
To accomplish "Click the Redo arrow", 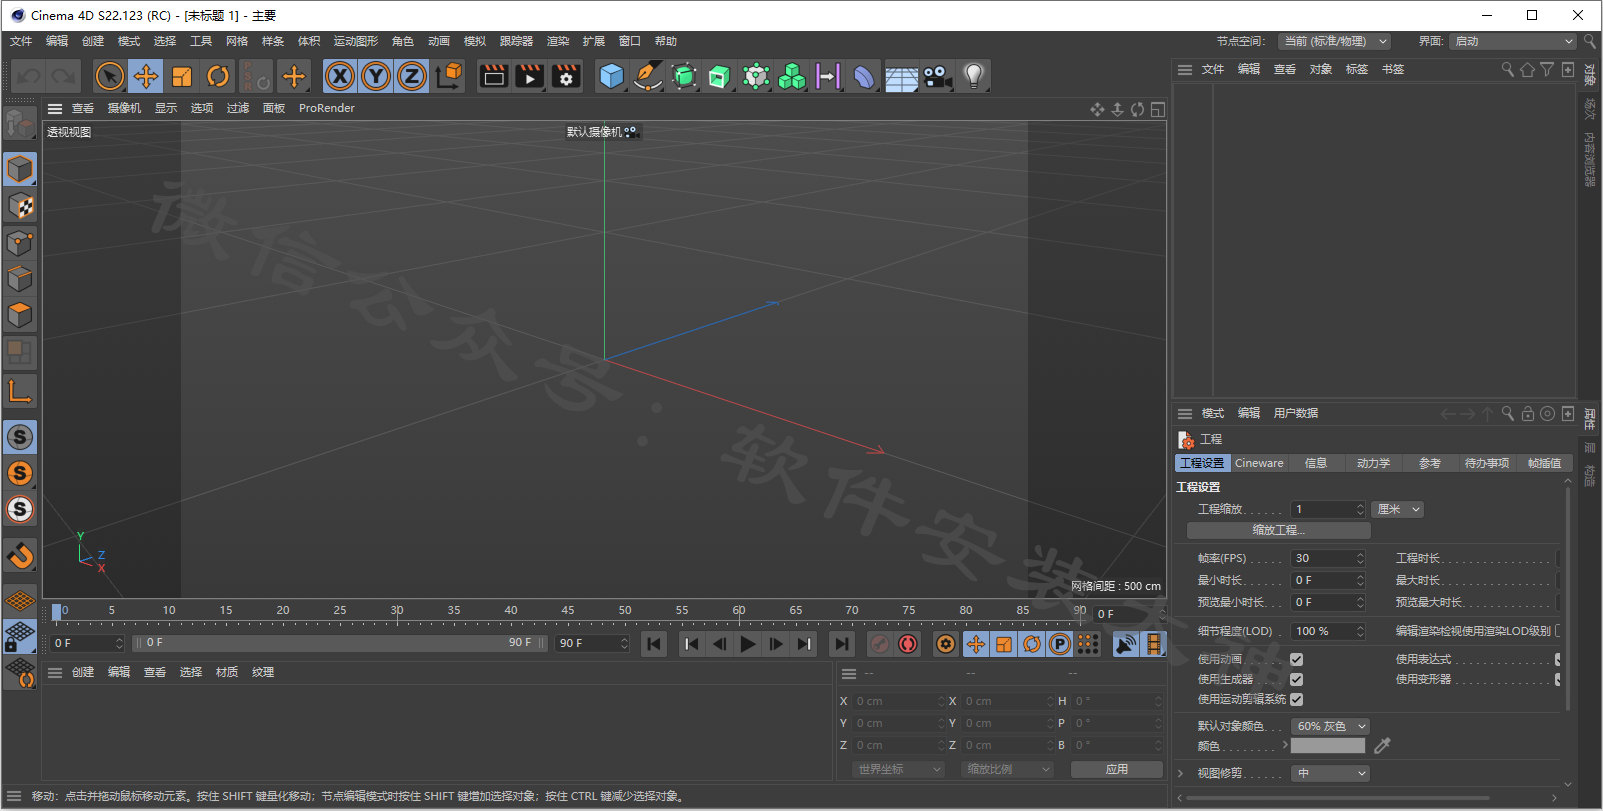I will coord(64,76).
